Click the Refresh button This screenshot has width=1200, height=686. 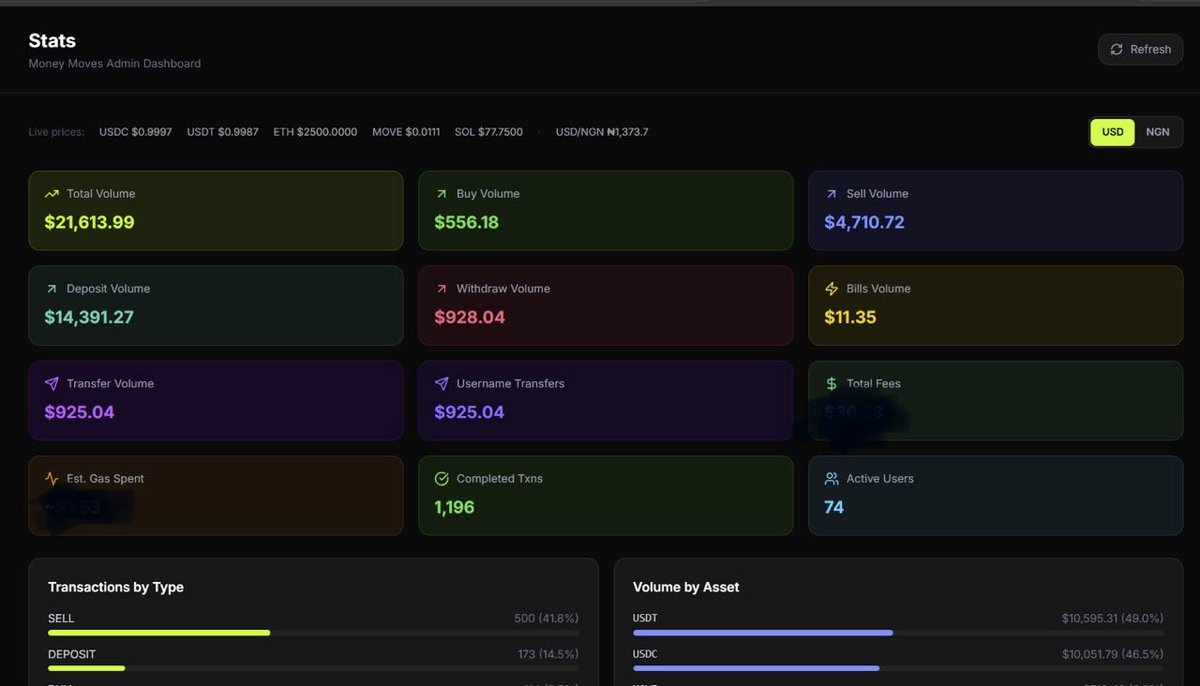point(1141,49)
